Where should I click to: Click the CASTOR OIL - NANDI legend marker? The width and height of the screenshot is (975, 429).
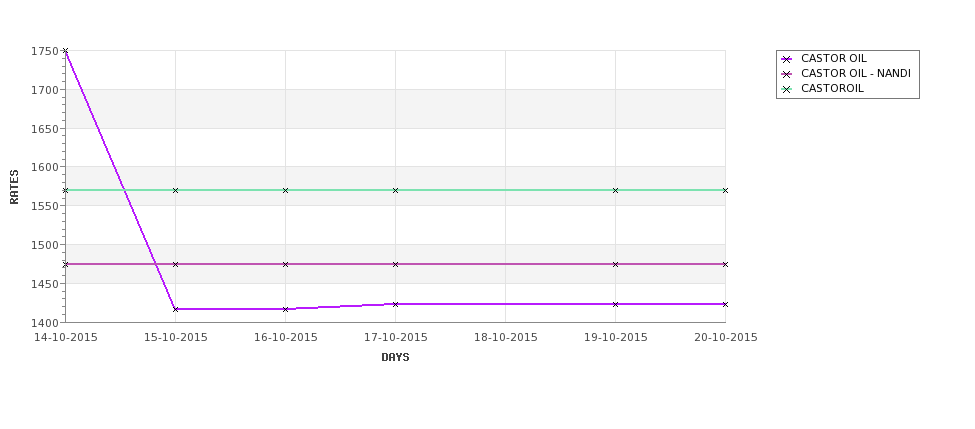(x=787, y=74)
